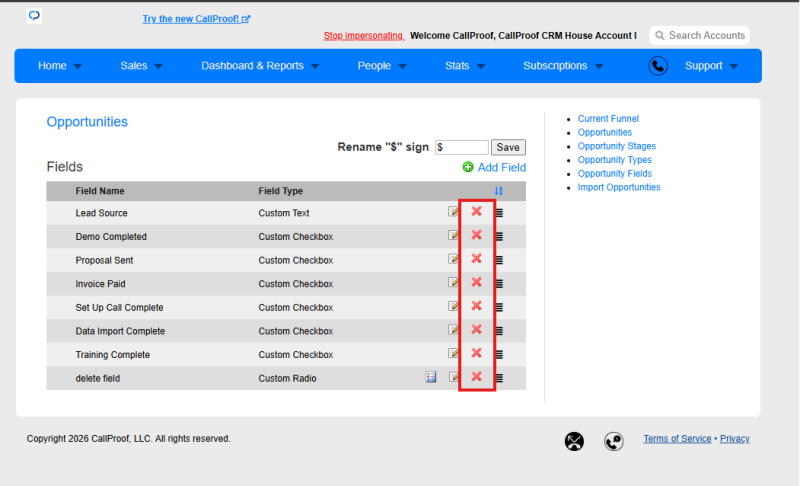
Task: Delete the Training Complete field
Action: point(477,353)
